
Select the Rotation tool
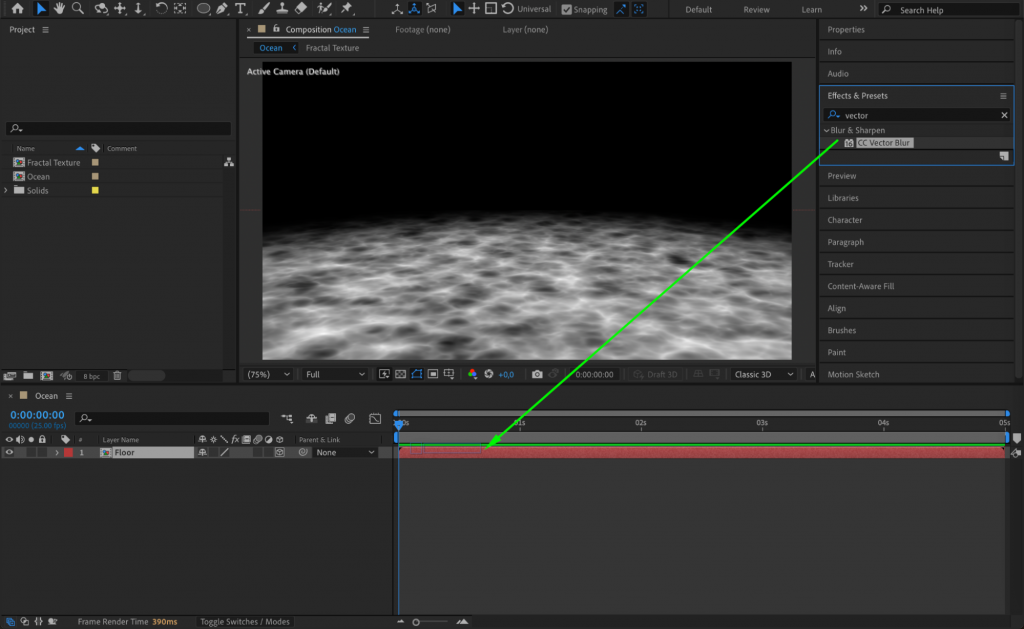point(160,9)
